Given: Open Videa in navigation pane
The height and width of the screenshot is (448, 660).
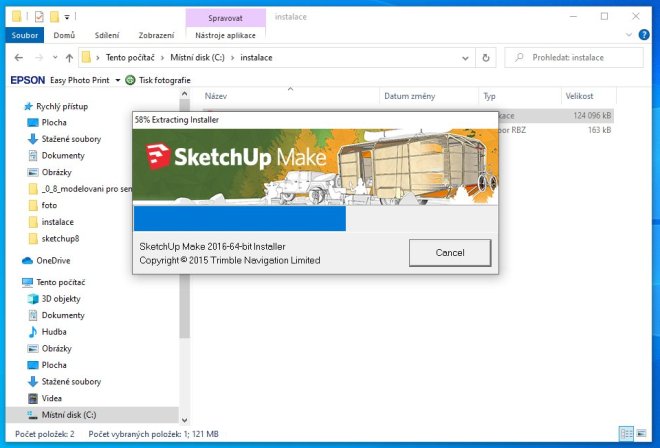Looking at the screenshot, I should (51, 398).
